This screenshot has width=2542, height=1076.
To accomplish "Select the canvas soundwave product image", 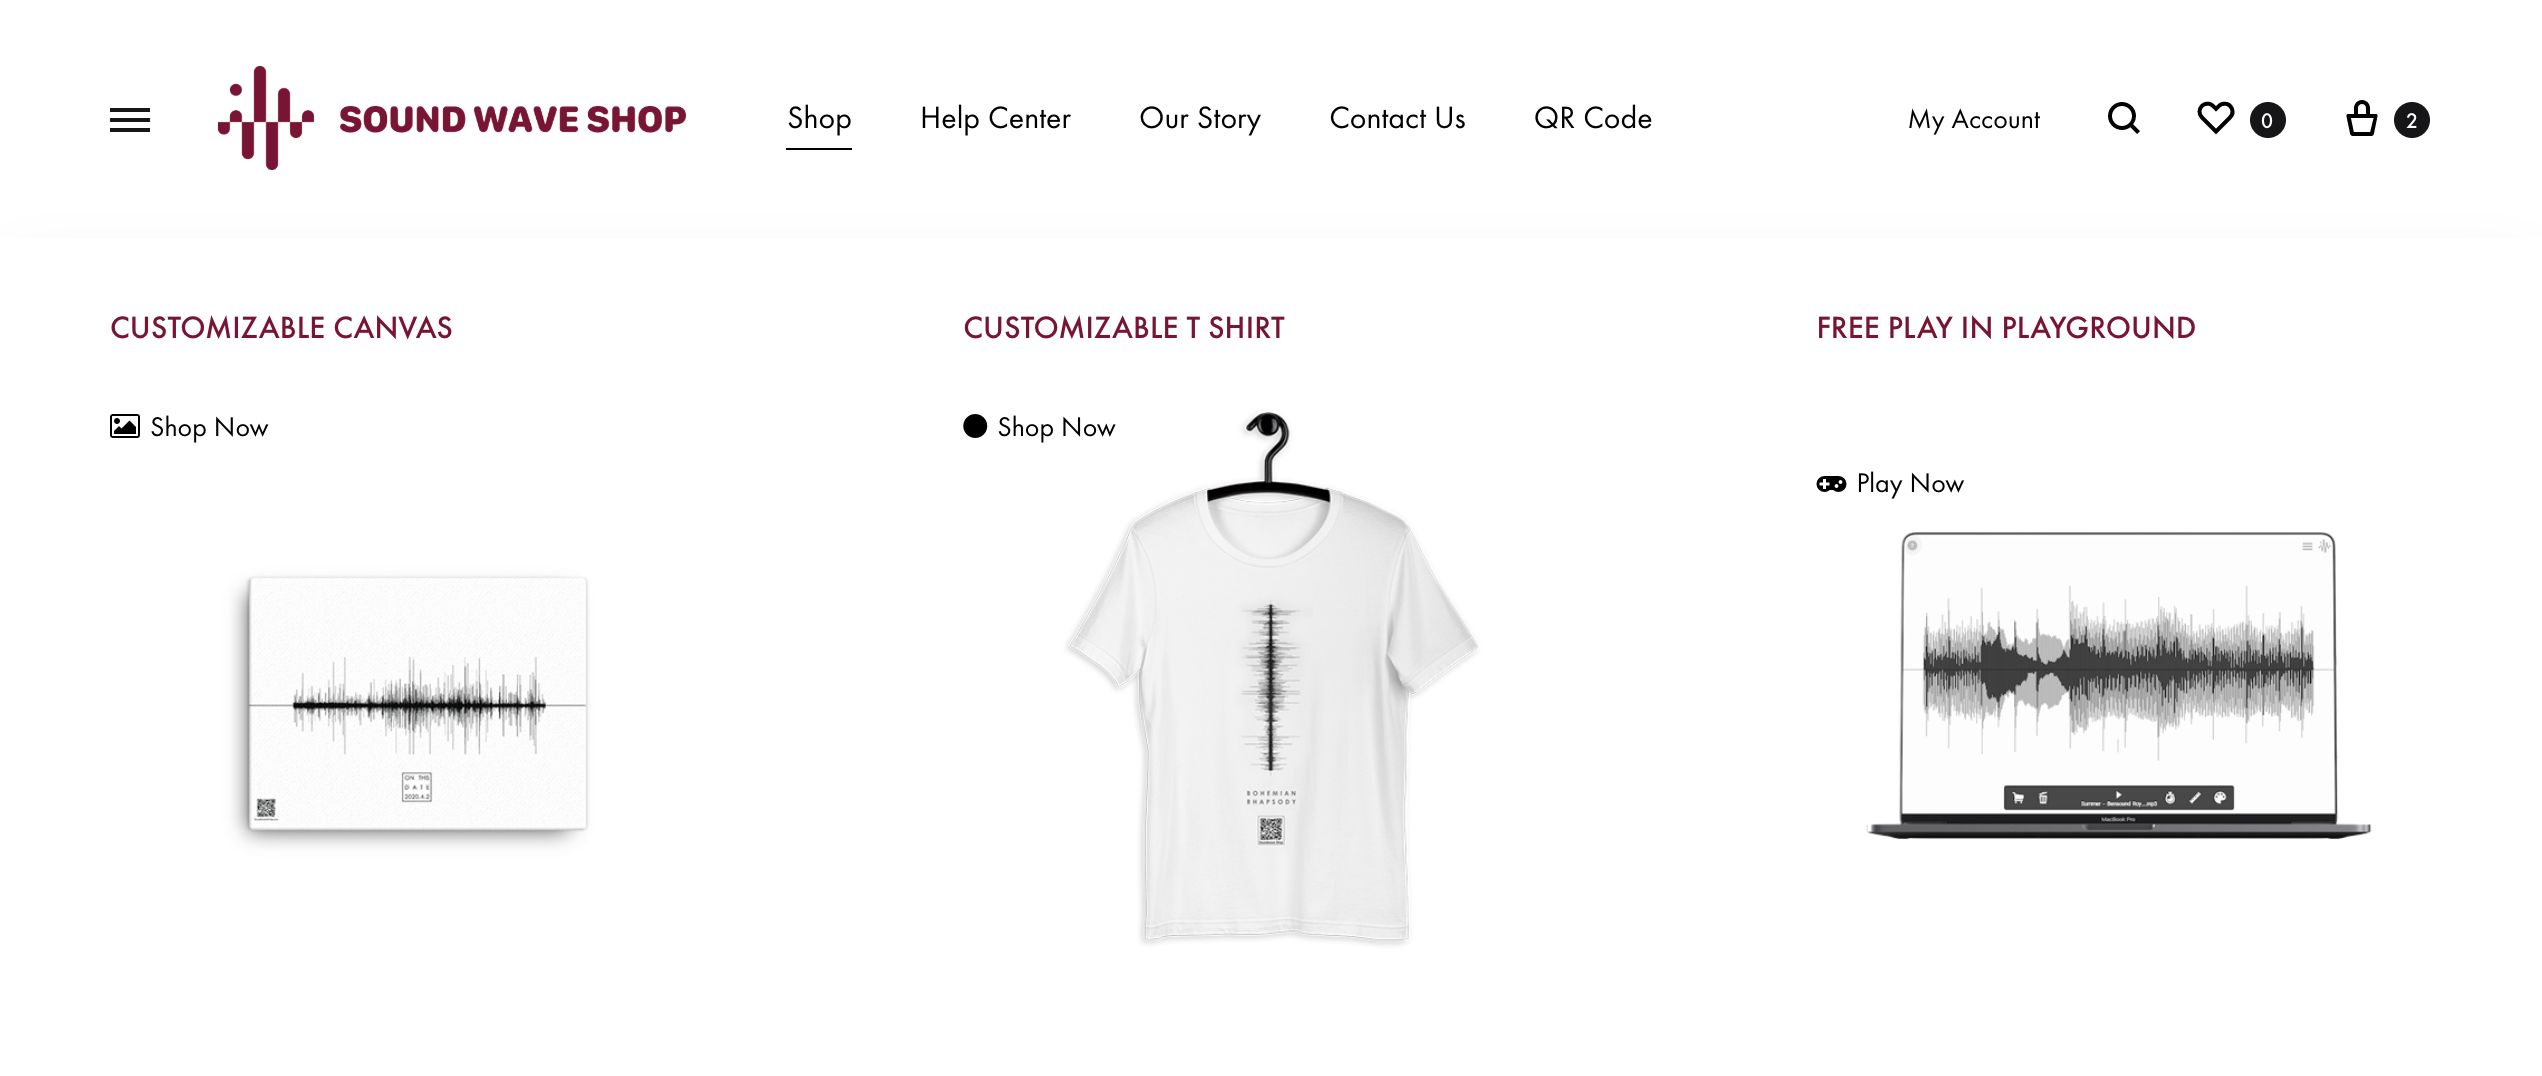I will click(x=417, y=704).
